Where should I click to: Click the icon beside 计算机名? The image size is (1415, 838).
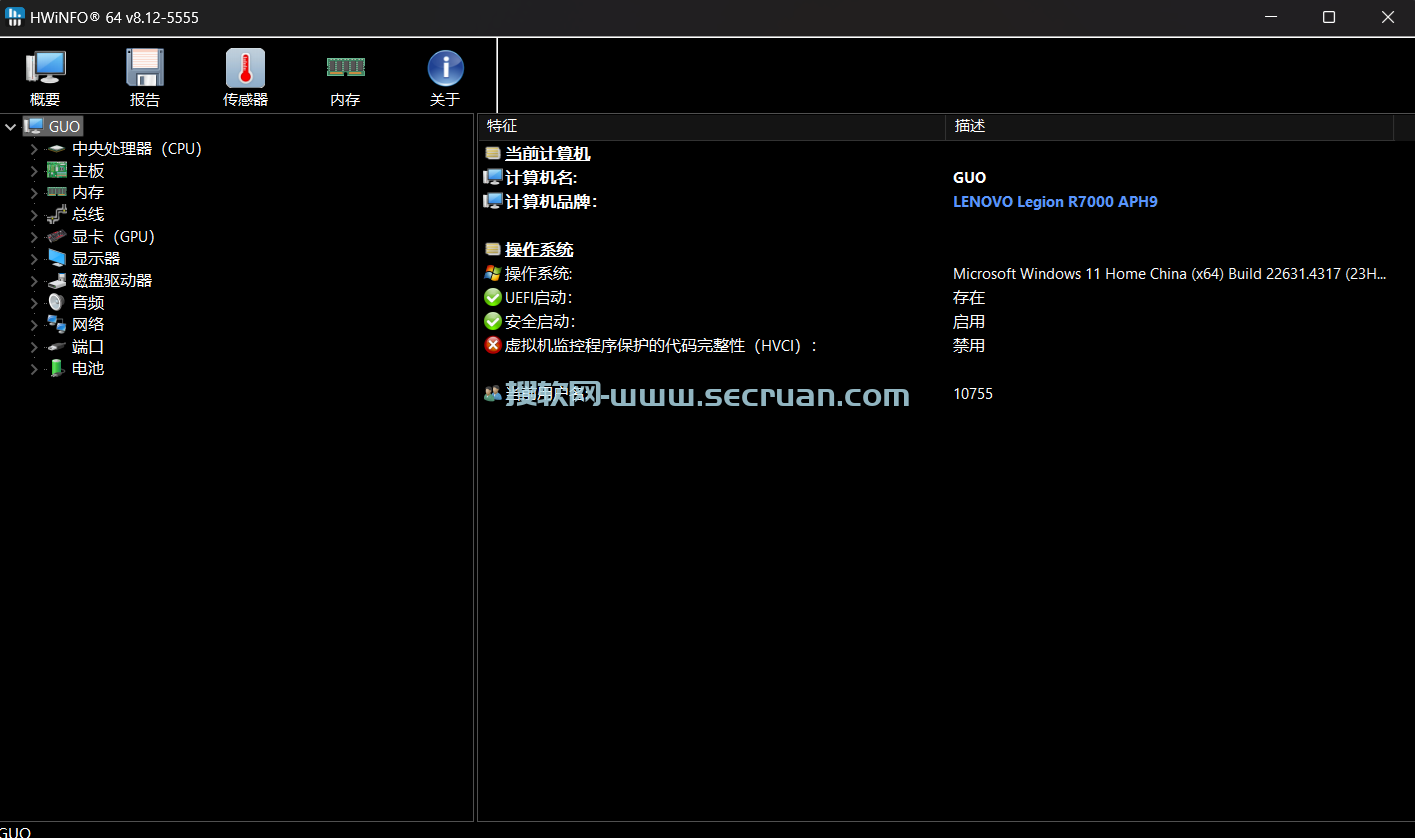click(x=492, y=177)
